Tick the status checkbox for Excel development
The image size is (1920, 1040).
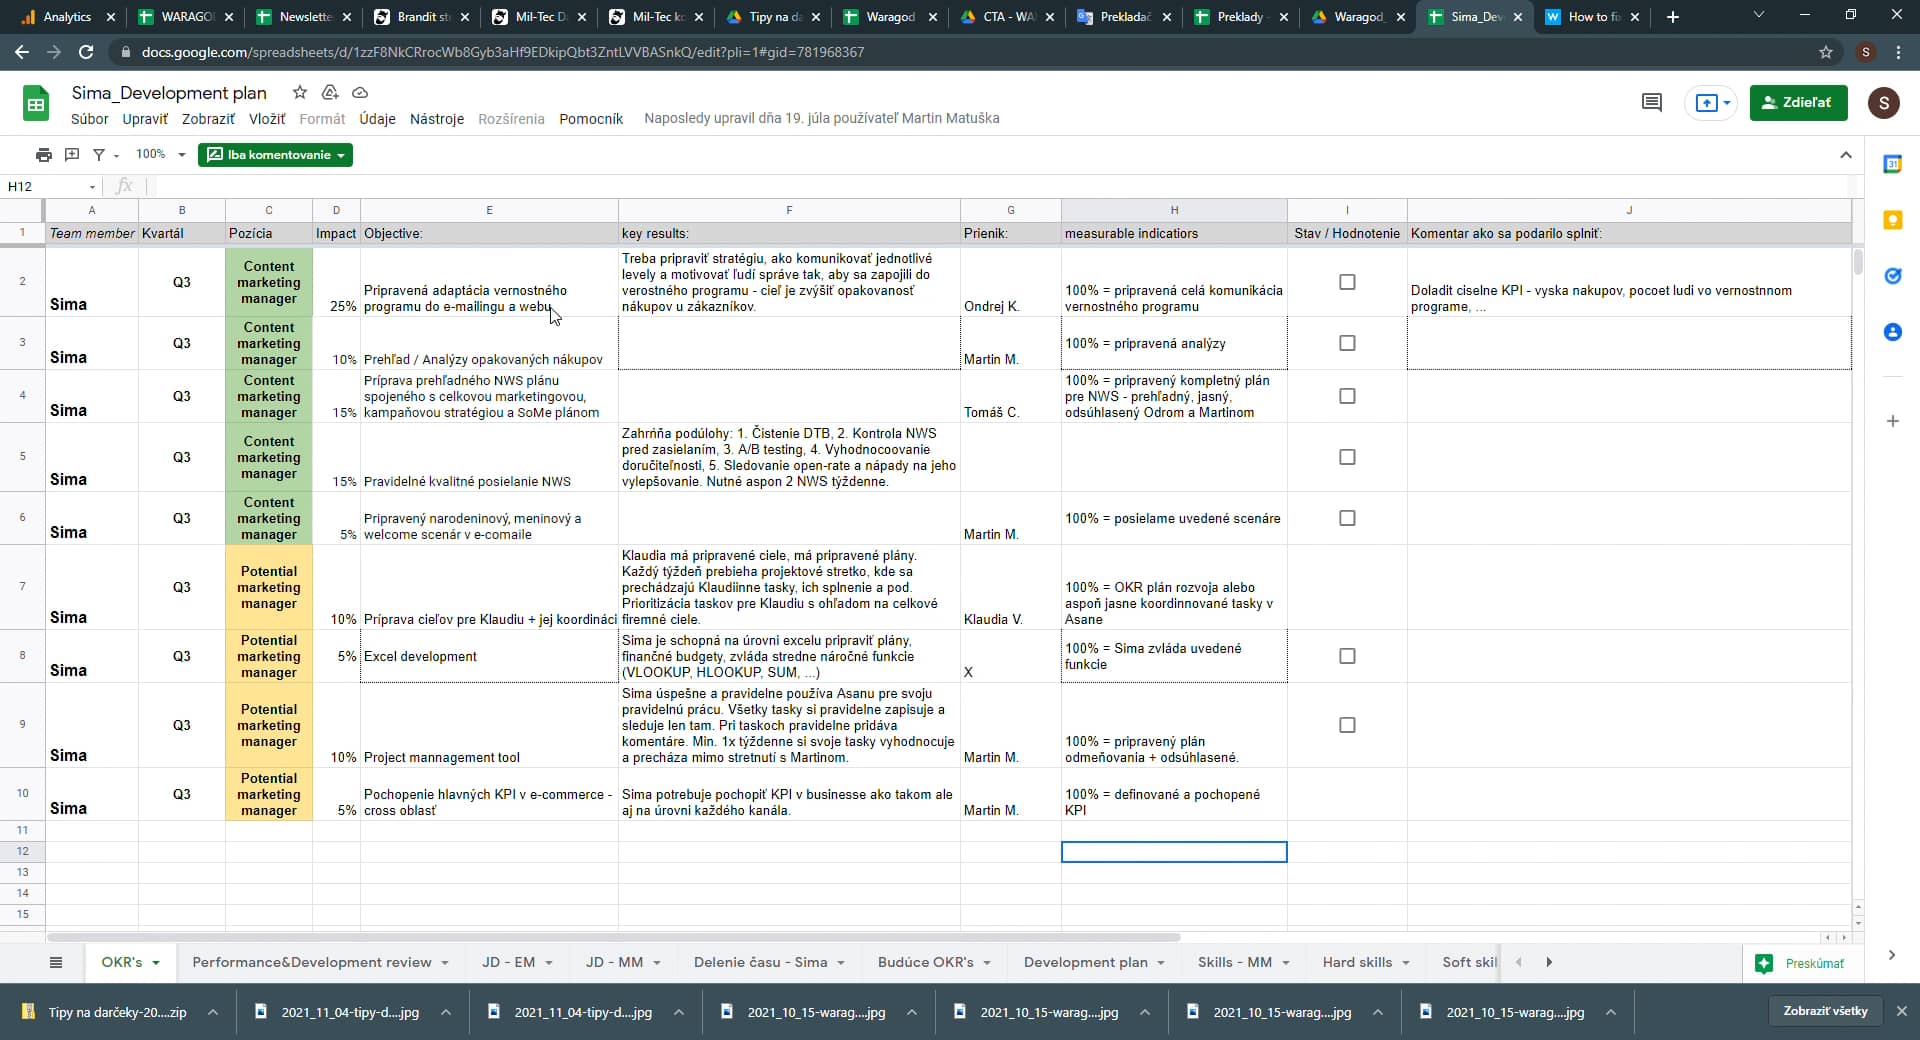pyautogui.click(x=1347, y=656)
